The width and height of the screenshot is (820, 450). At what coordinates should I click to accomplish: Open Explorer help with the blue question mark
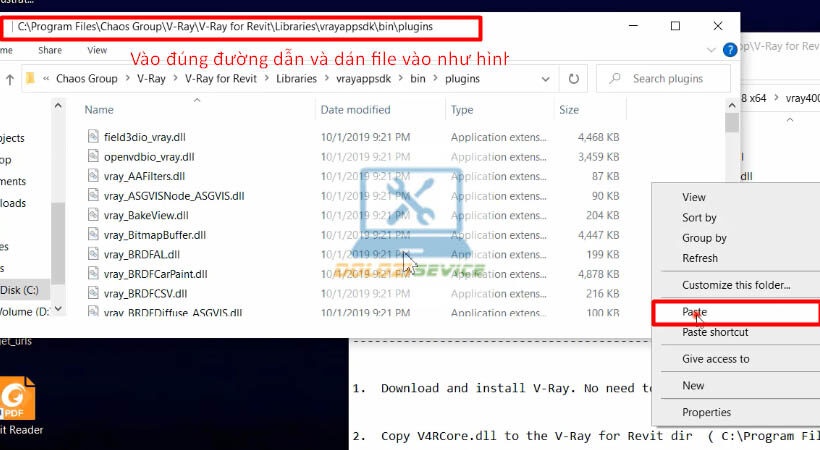click(730, 50)
